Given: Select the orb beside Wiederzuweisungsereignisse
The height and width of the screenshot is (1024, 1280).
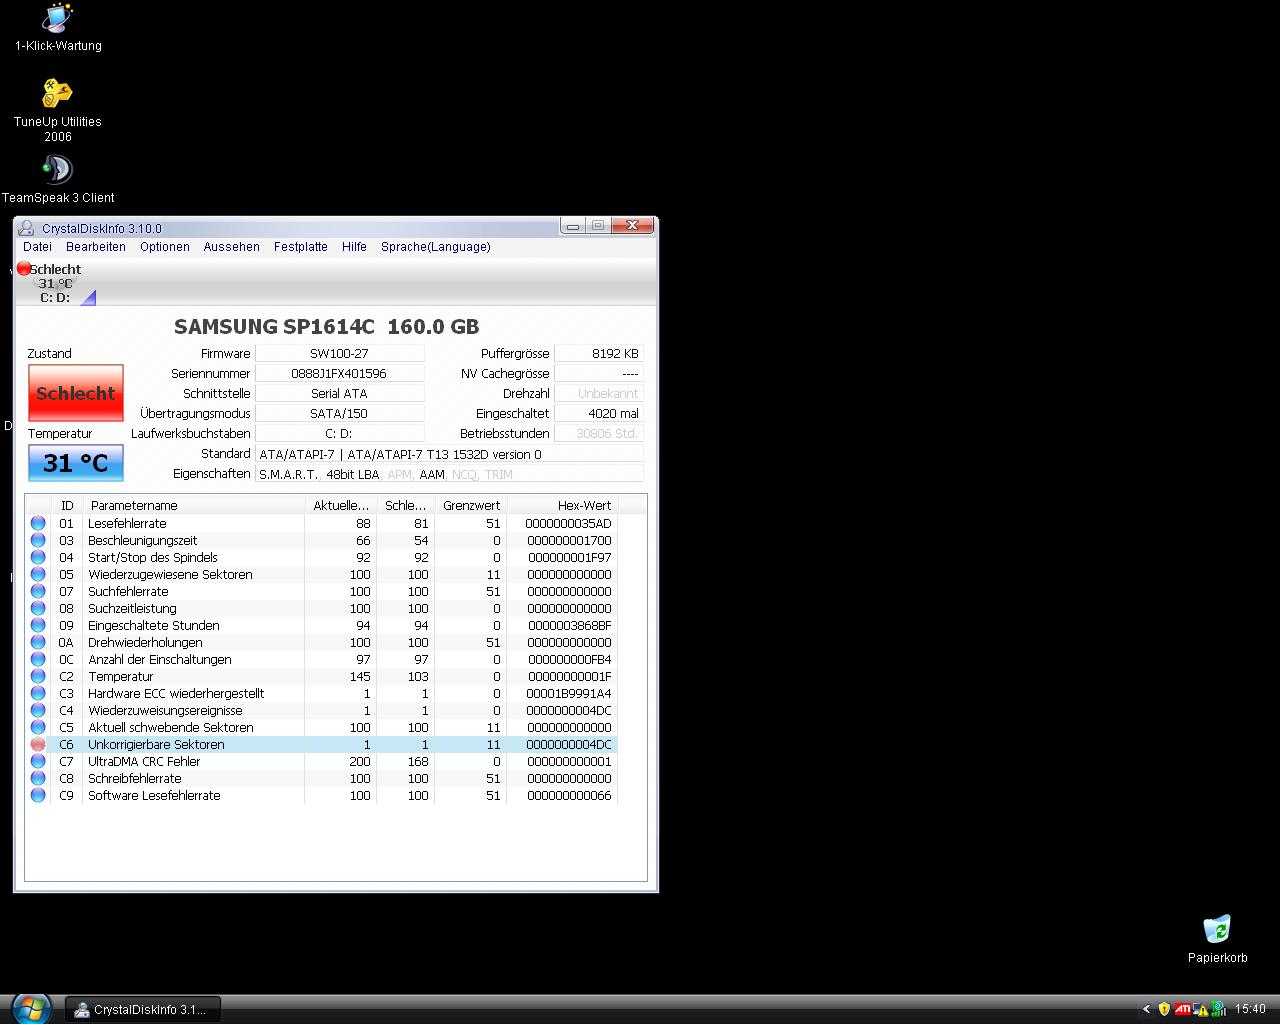Looking at the screenshot, I should coord(38,710).
